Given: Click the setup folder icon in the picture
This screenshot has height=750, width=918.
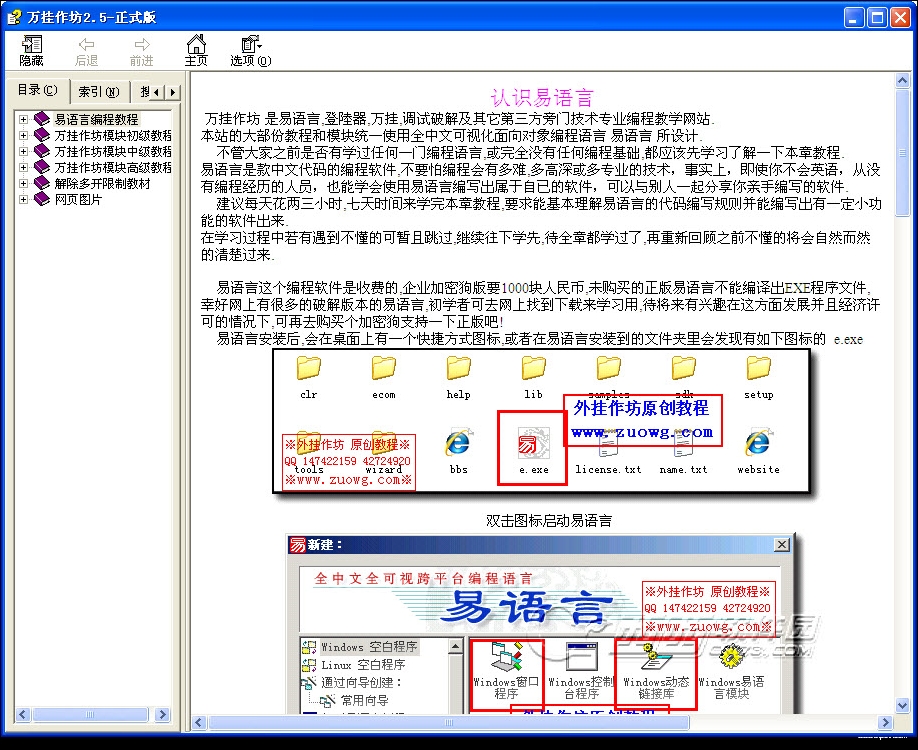Looking at the screenshot, I should 758,368.
